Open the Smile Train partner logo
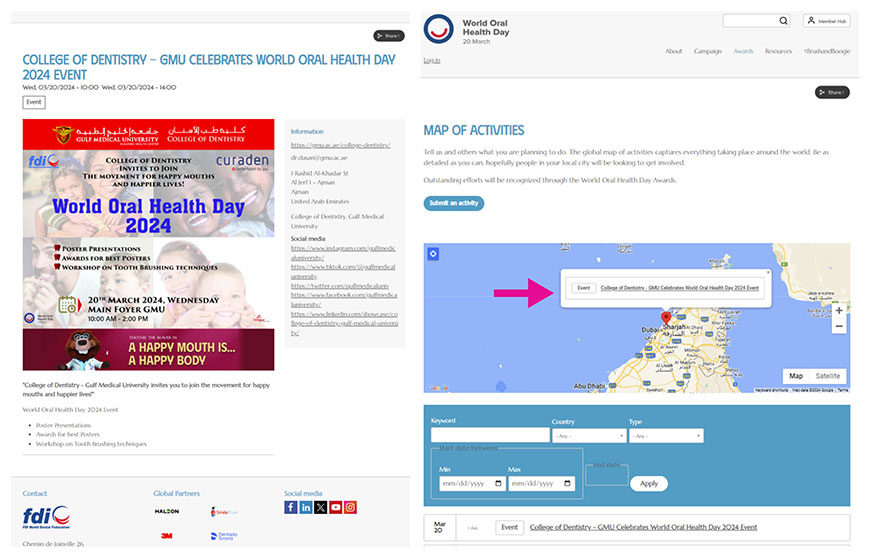This screenshot has width=870, height=558. click(x=224, y=511)
